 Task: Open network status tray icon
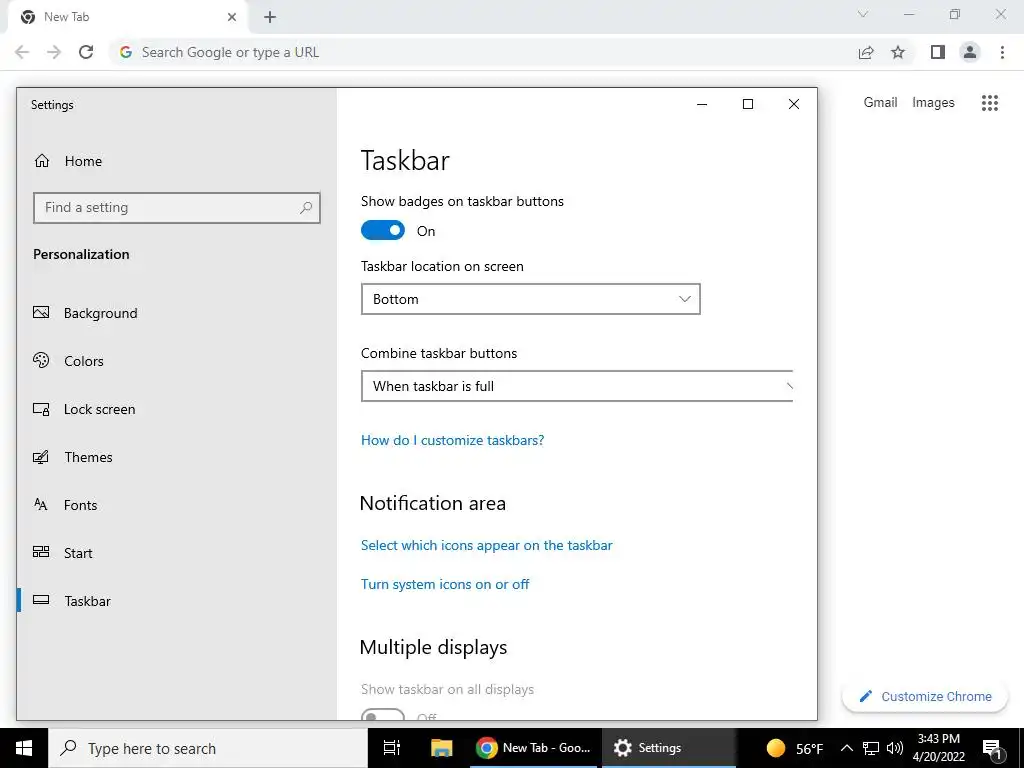tap(871, 748)
